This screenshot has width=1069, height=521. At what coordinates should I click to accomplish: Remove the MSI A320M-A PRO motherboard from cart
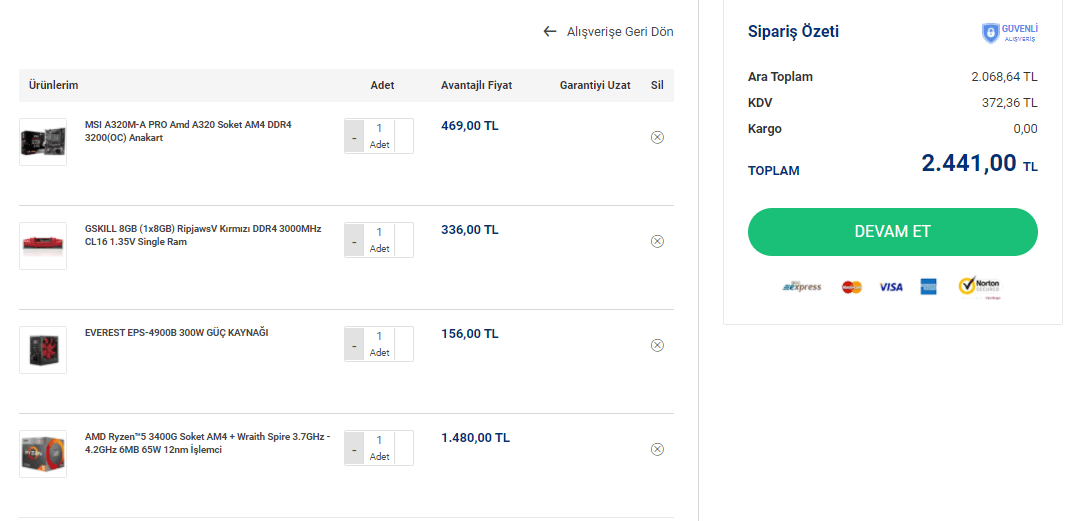pos(657,137)
